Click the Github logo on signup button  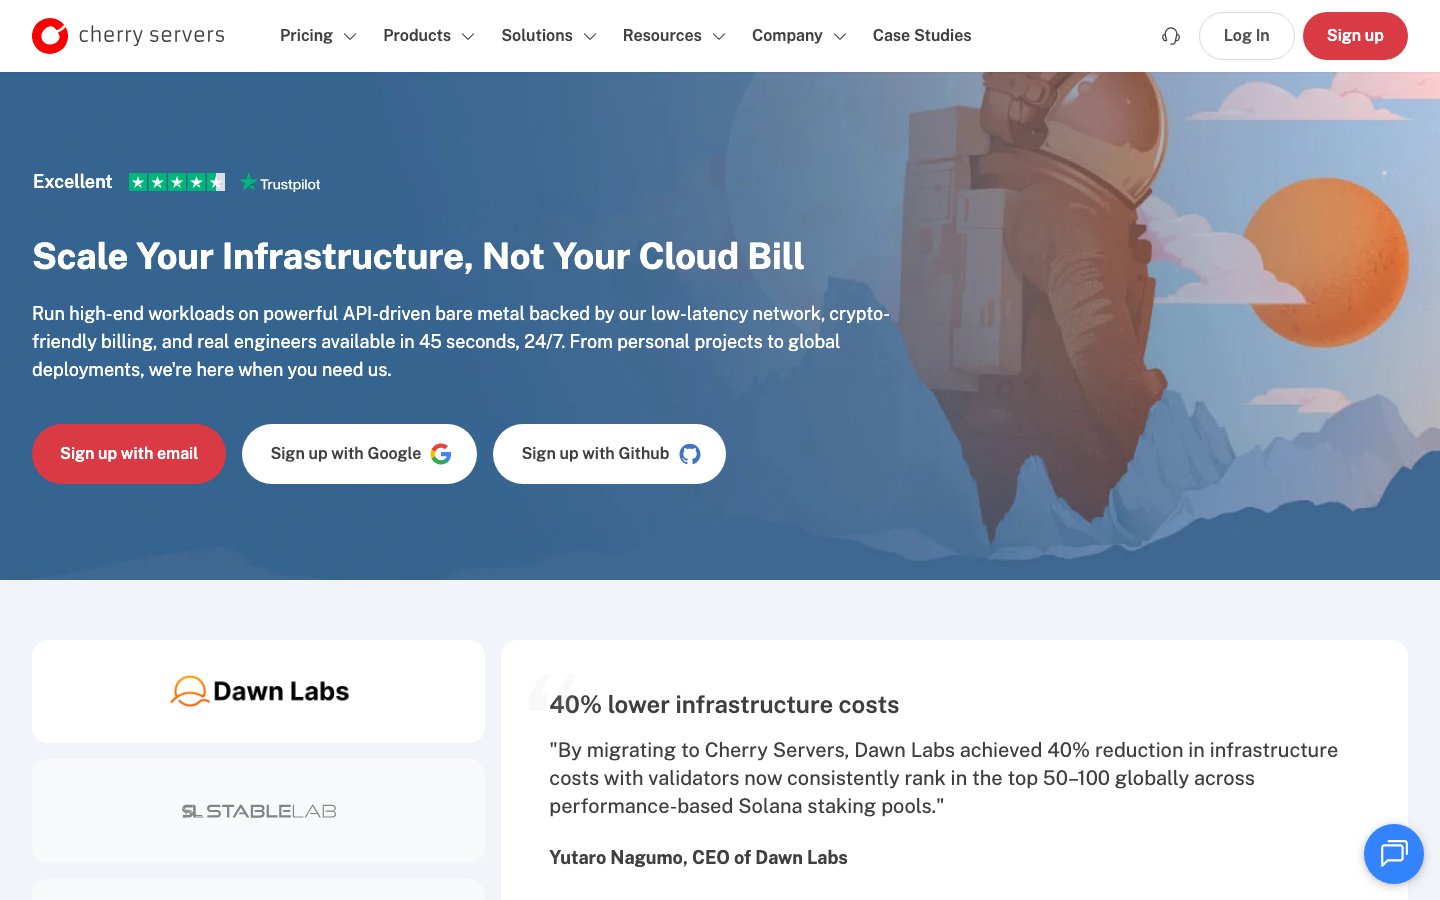pos(690,454)
